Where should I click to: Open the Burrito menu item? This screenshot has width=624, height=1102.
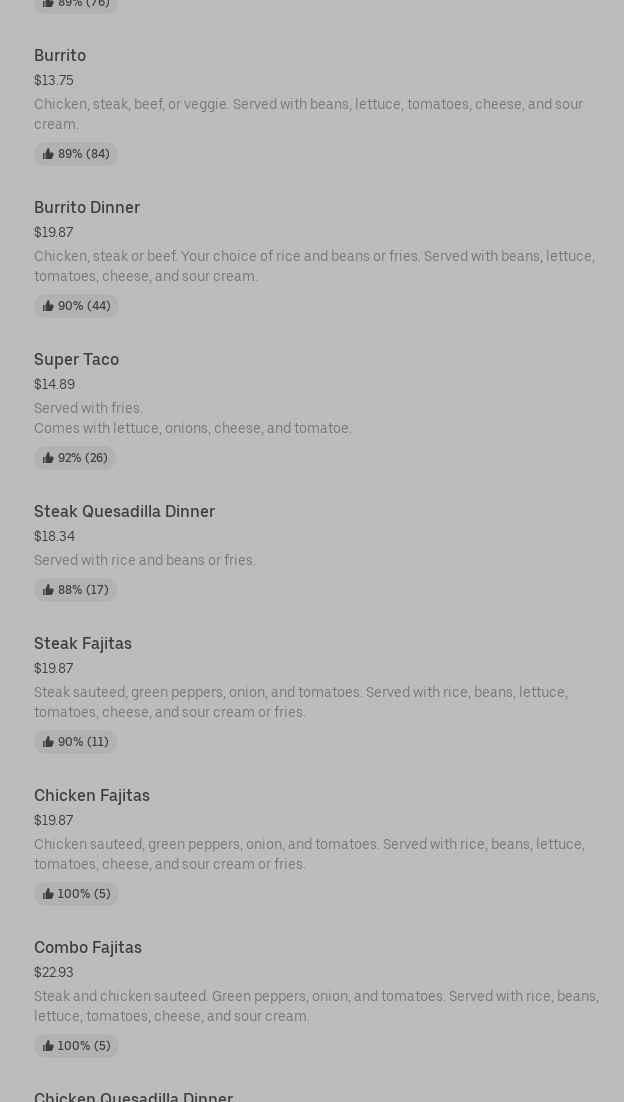pyautogui.click(x=60, y=56)
